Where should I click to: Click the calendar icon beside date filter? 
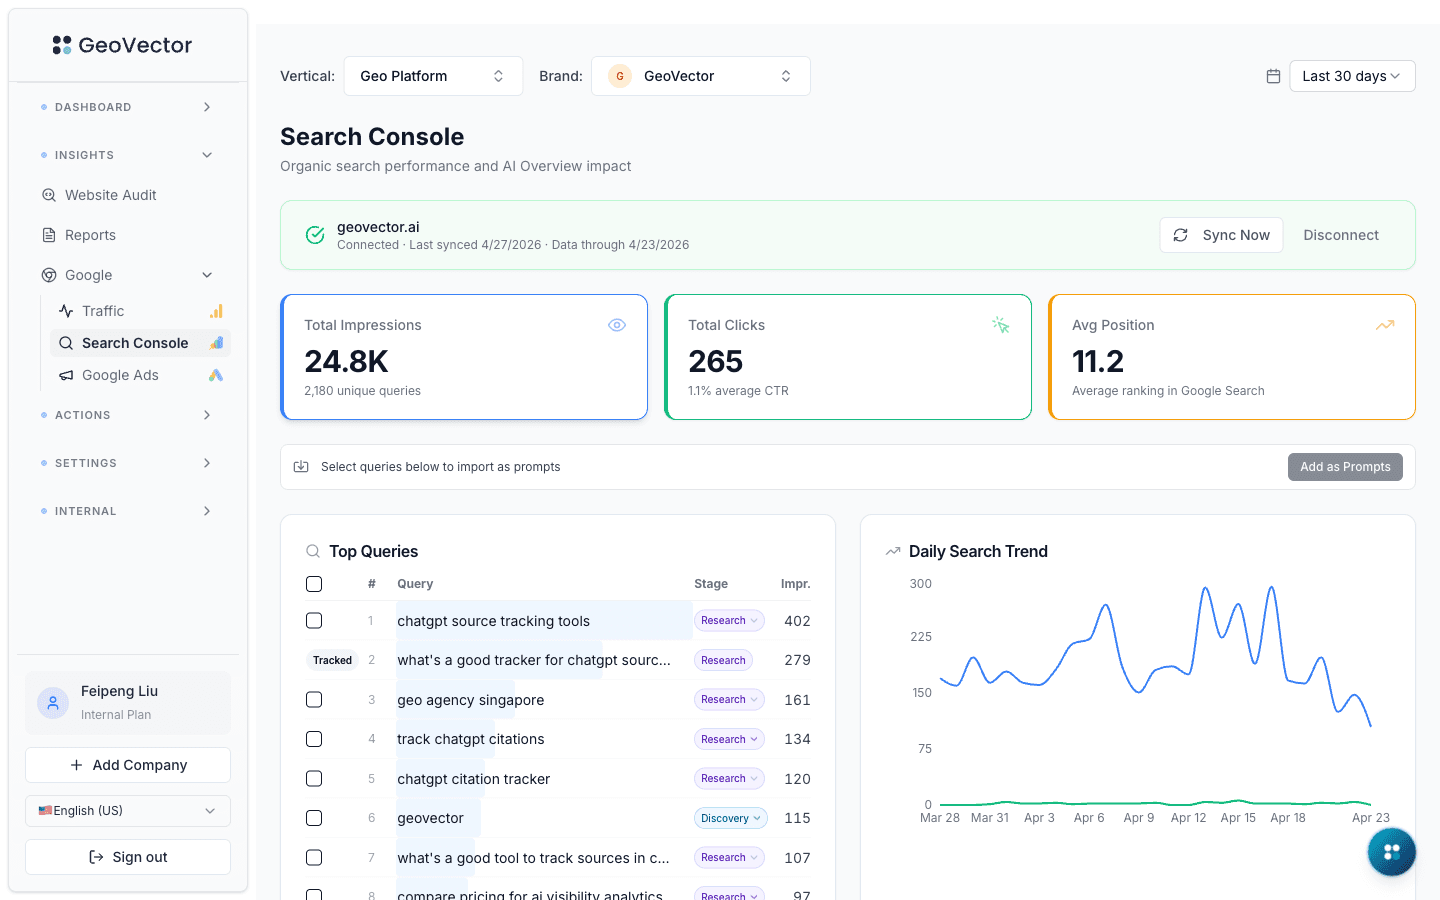(x=1273, y=75)
